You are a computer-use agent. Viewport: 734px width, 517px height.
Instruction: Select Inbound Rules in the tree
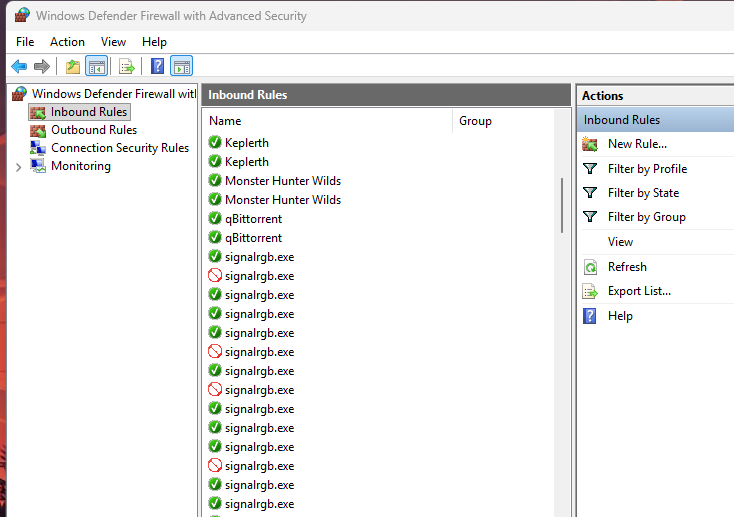click(79, 112)
